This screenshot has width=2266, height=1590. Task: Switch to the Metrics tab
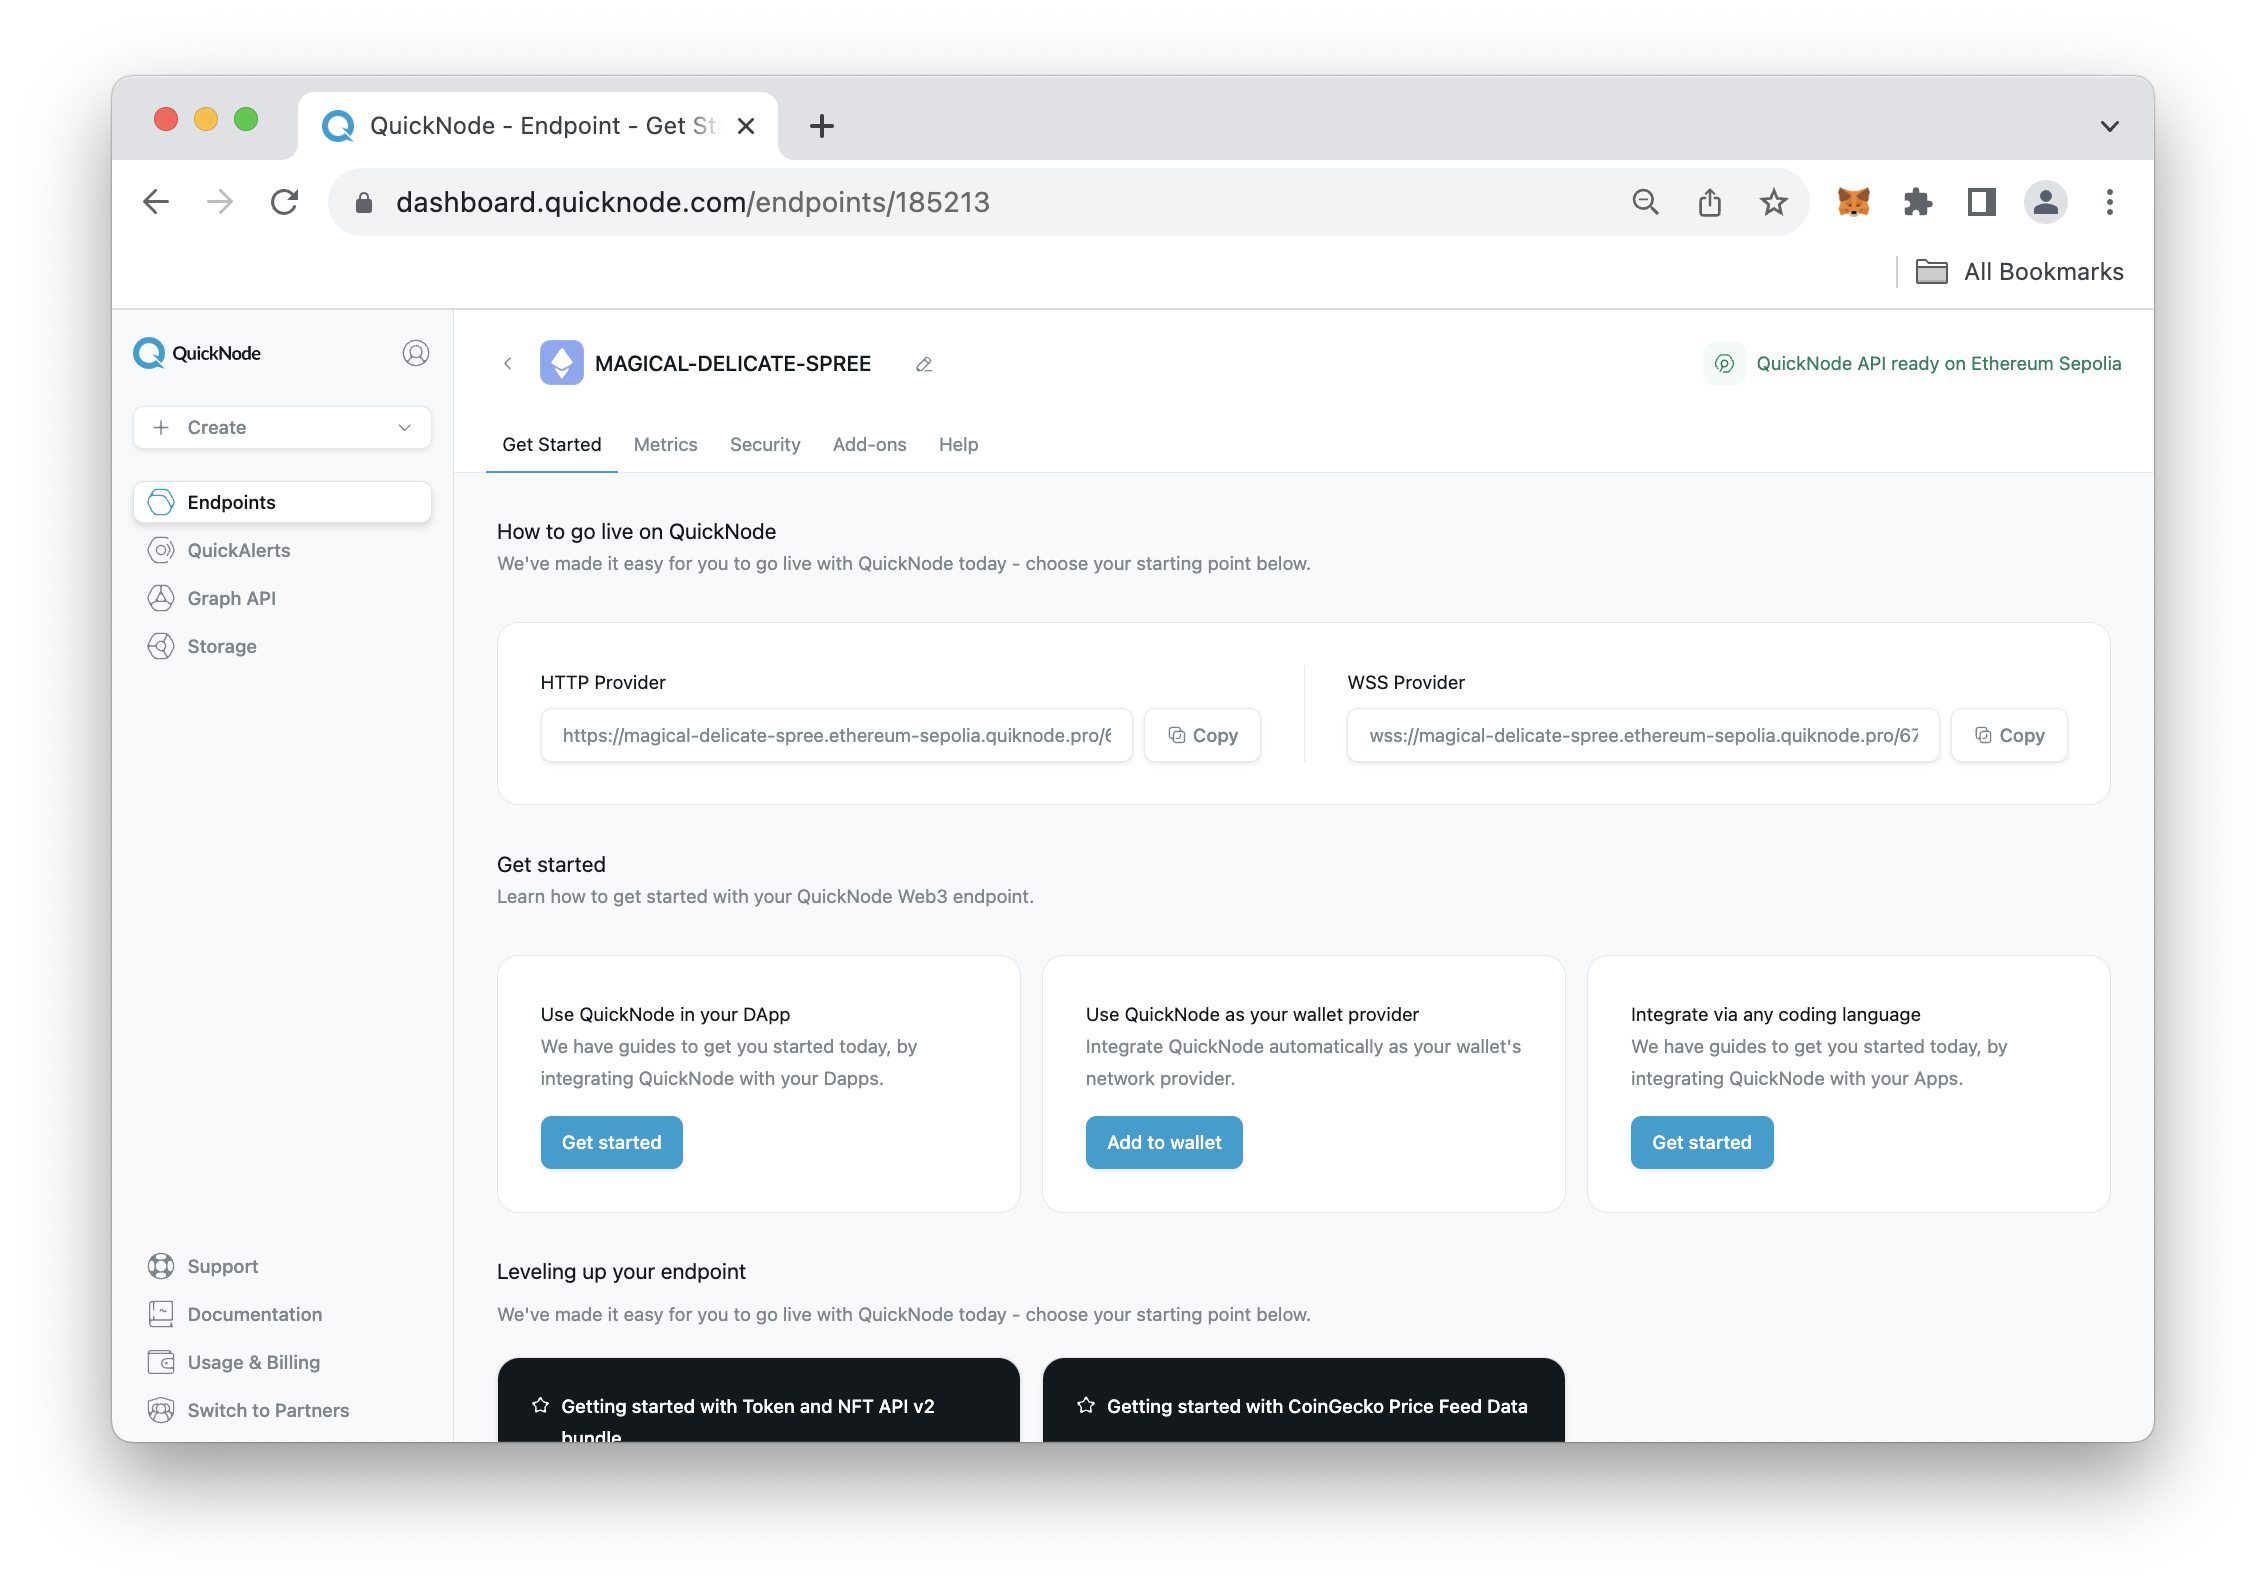668,444
